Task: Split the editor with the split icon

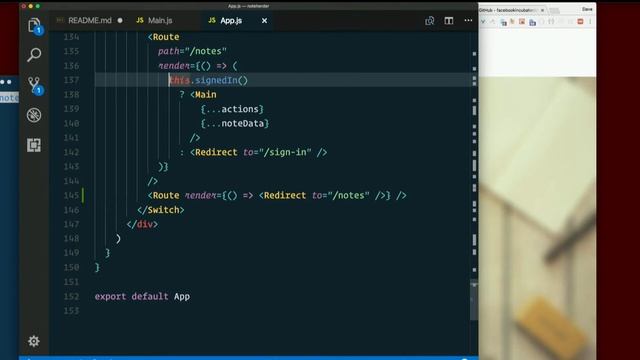Action: tap(449, 21)
